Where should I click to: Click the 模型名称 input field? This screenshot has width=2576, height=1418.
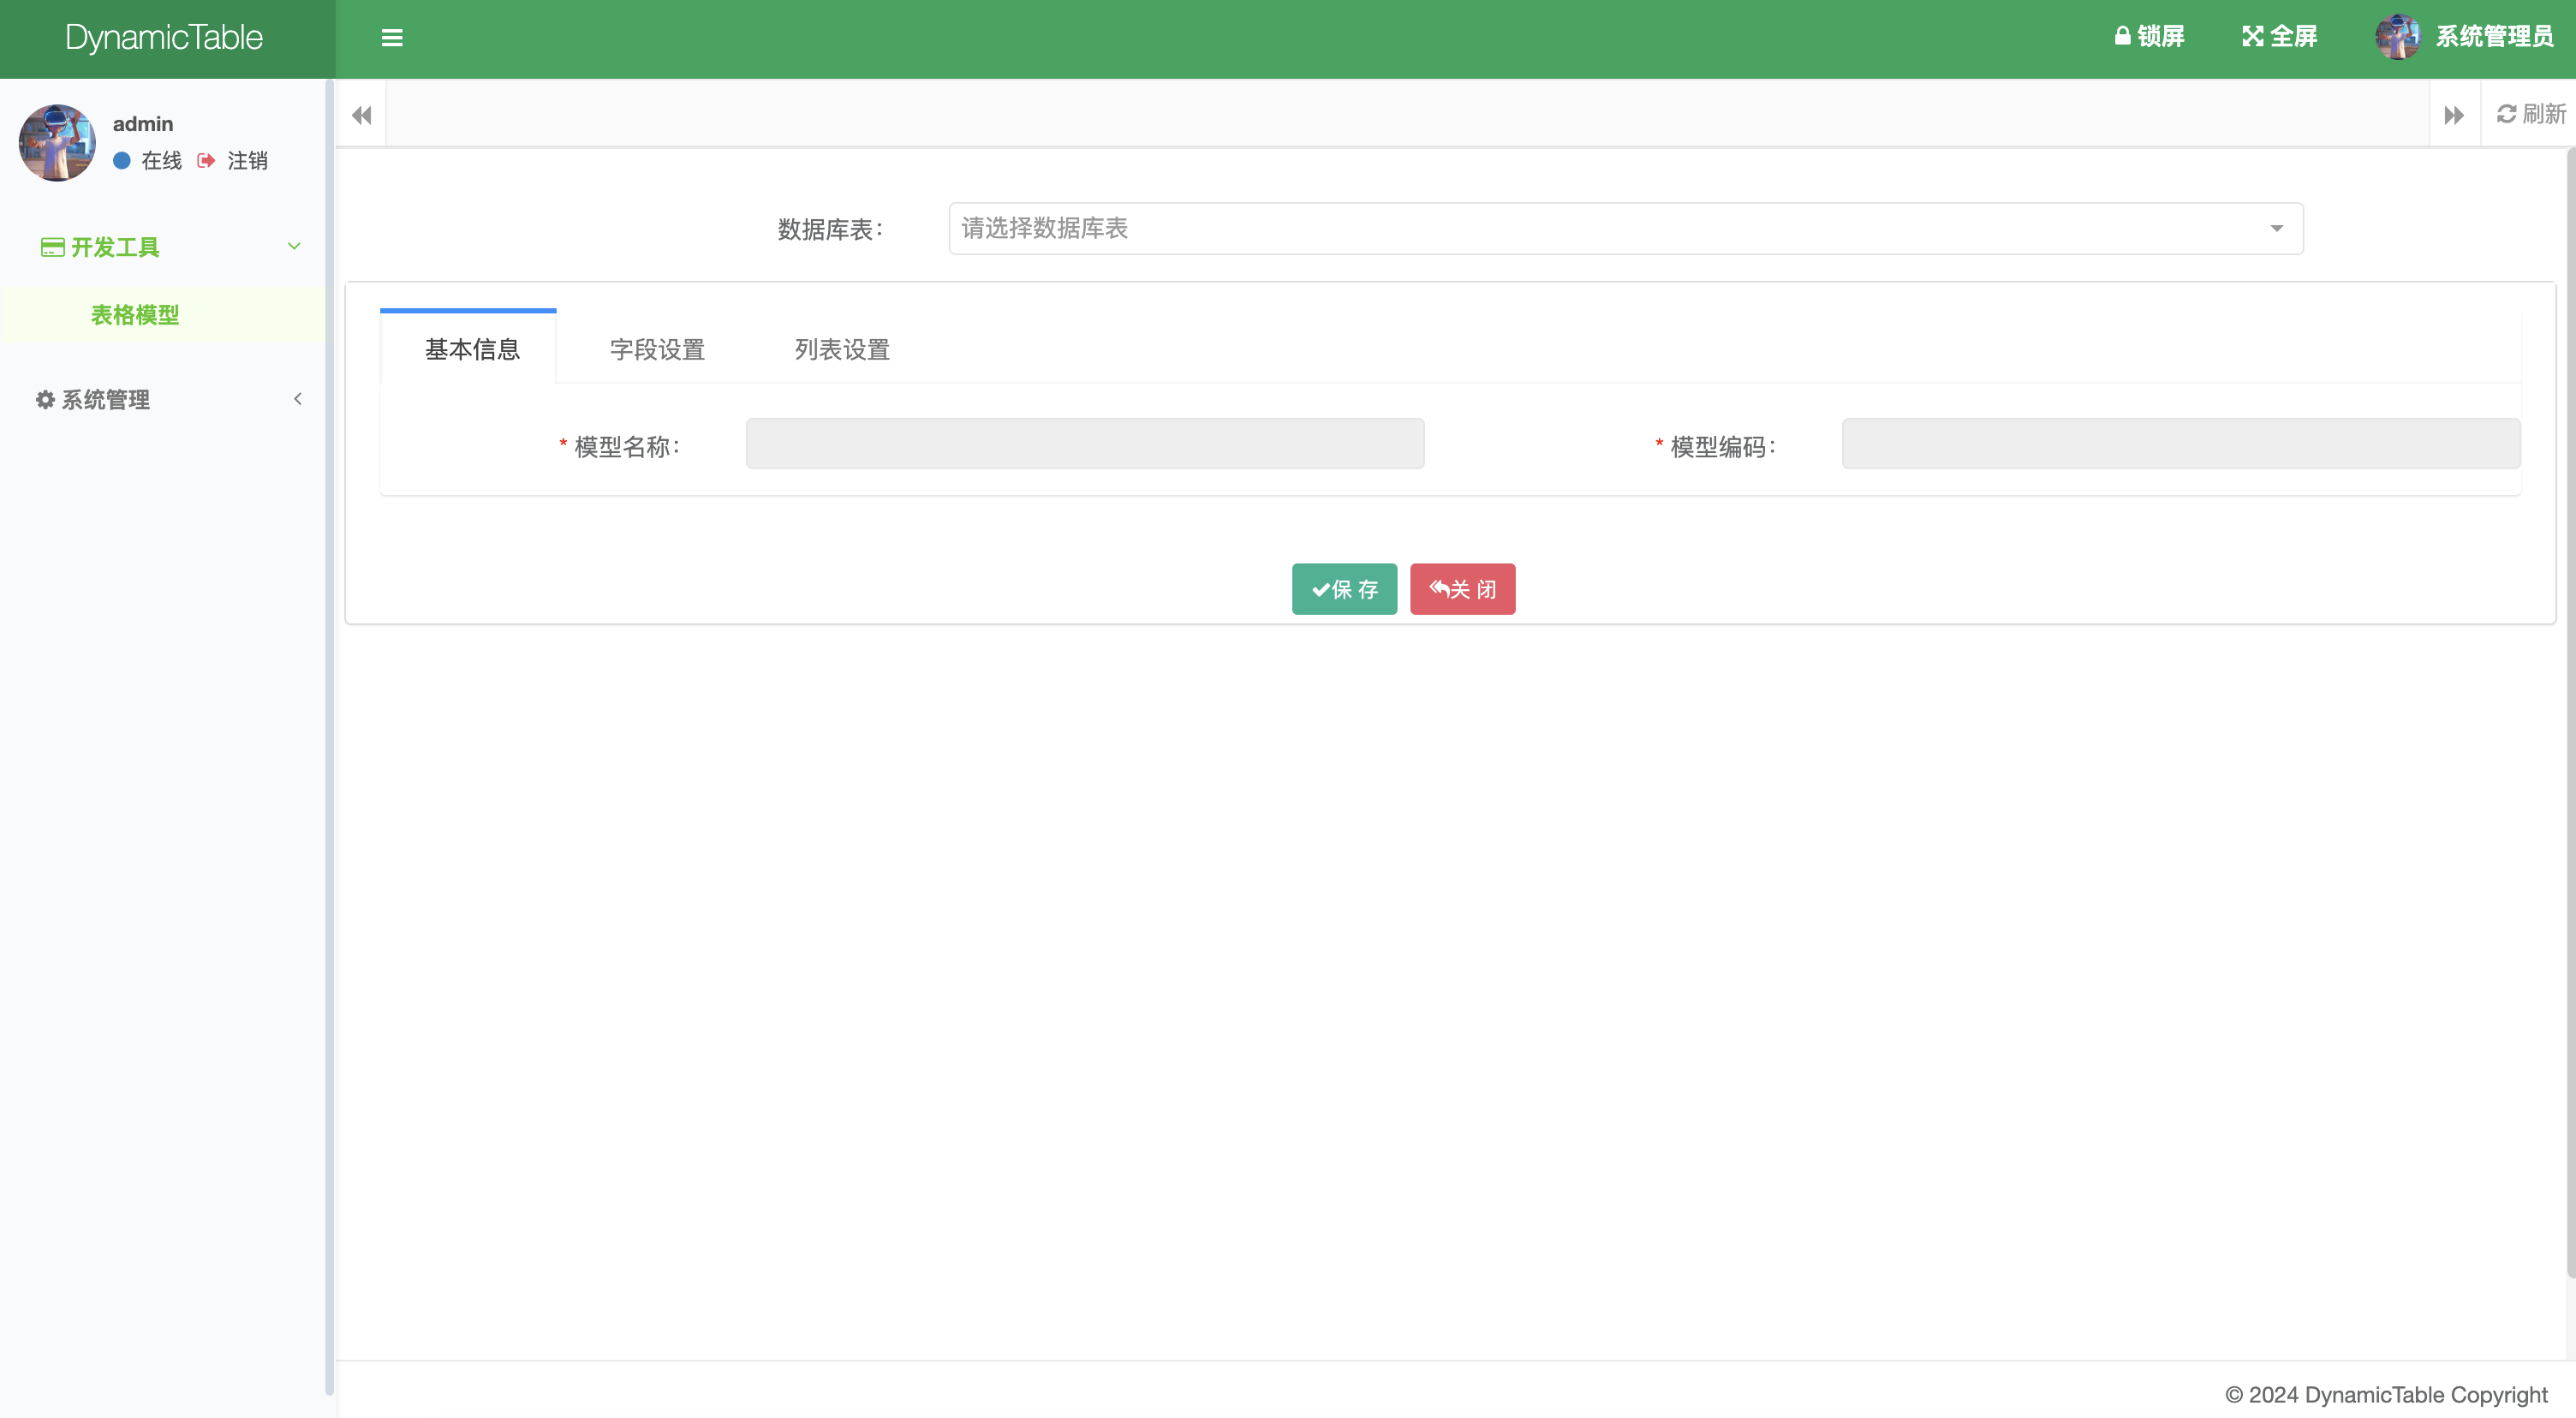click(x=1084, y=444)
